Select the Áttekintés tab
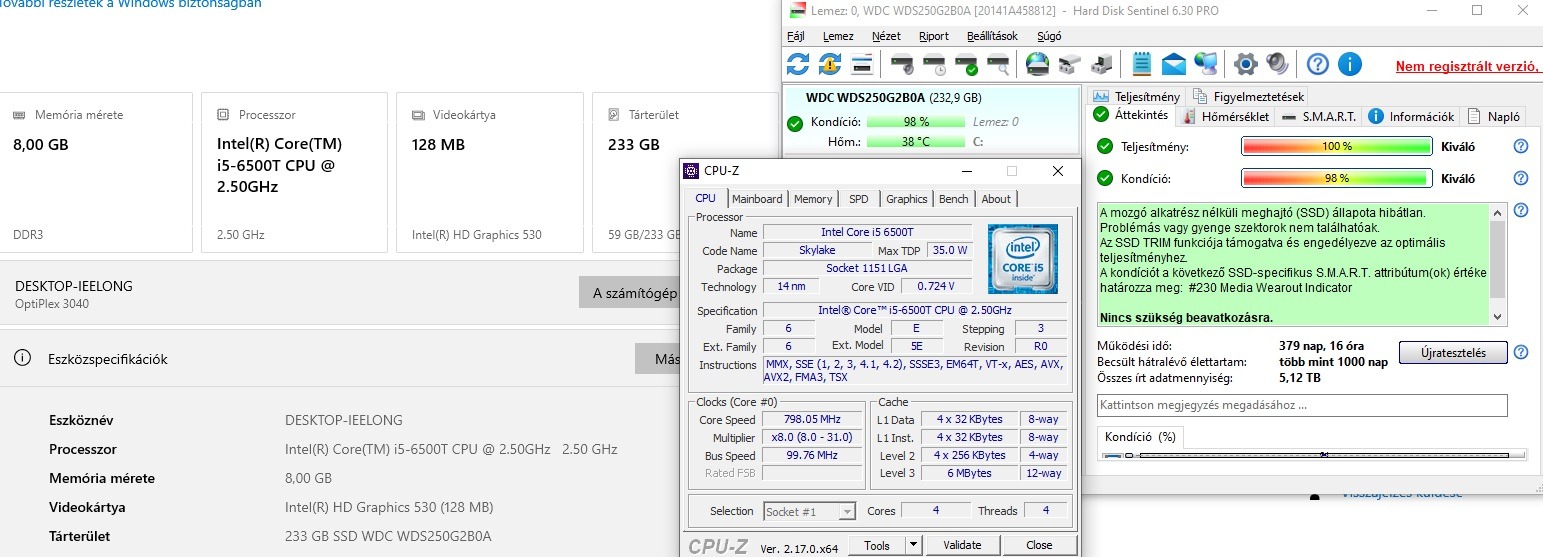The width and height of the screenshot is (1543, 557). [1131, 116]
